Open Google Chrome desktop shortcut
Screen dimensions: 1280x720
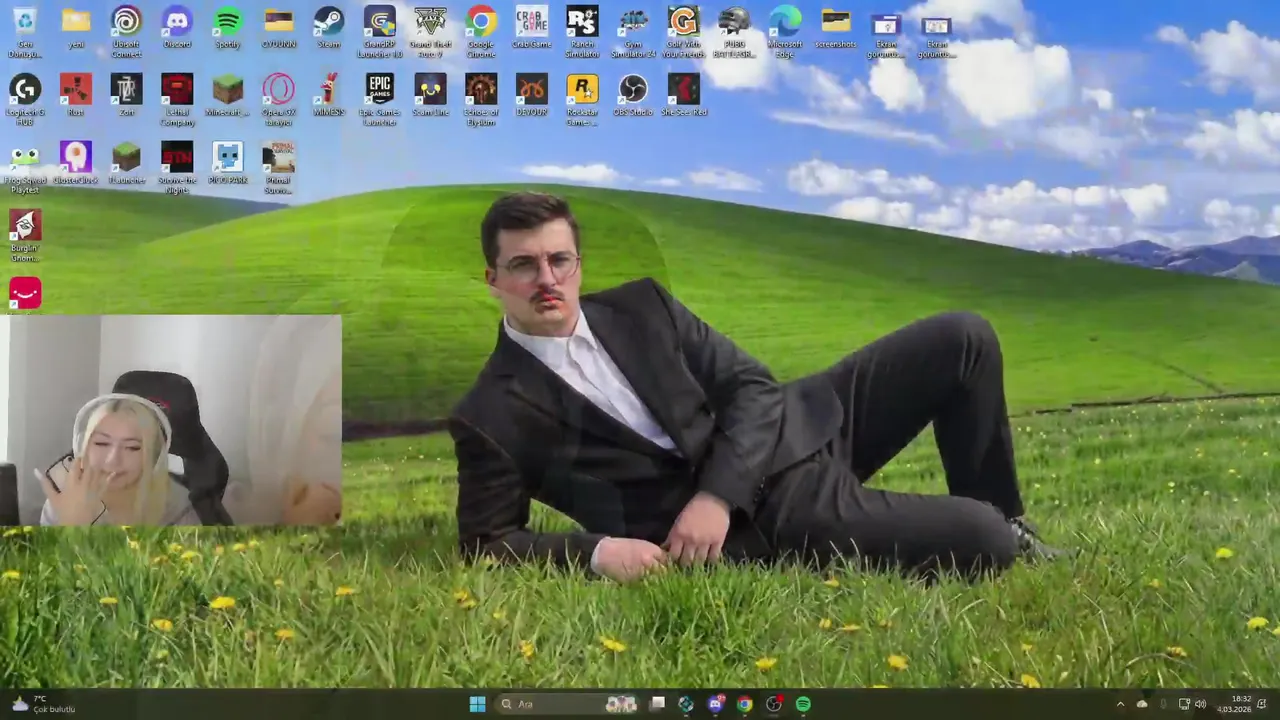click(x=481, y=32)
